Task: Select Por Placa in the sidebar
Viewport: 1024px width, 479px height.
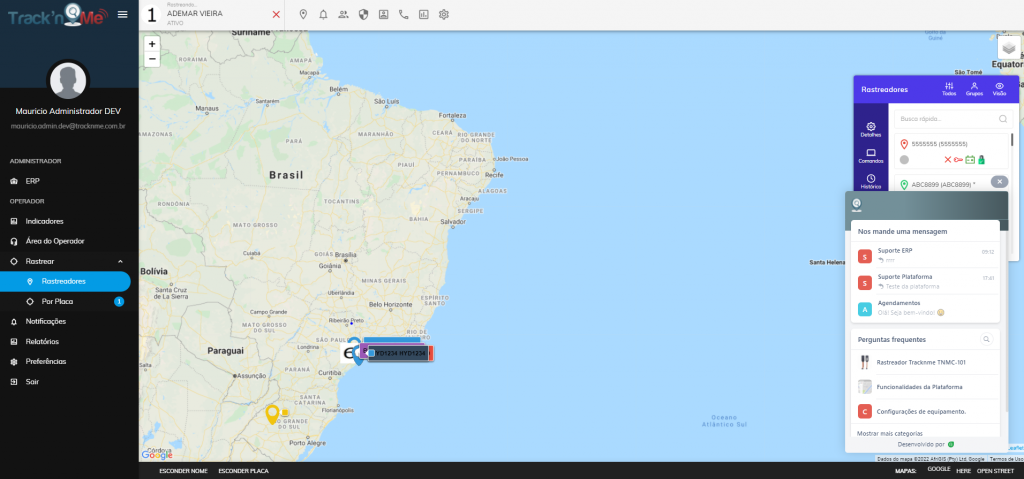Action: (69, 301)
